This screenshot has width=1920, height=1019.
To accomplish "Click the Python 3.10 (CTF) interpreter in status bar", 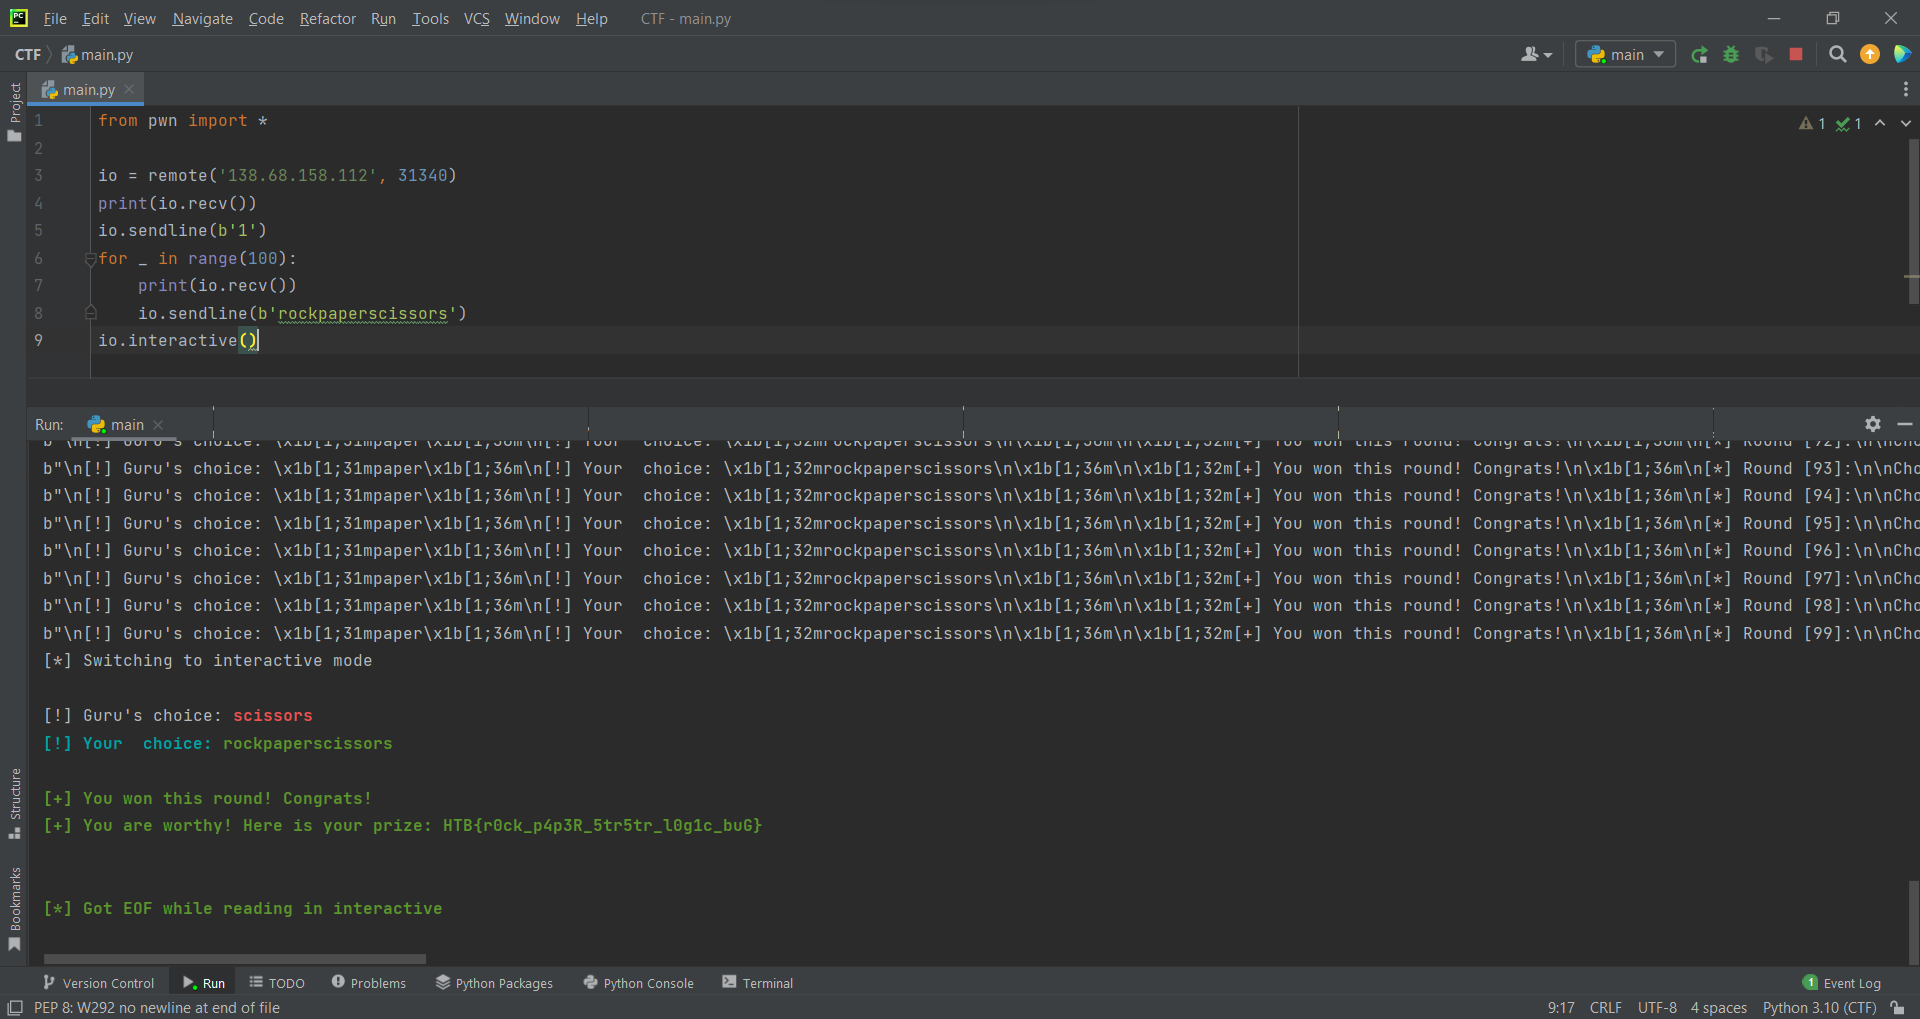I will pyautogui.click(x=1819, y=1007).
